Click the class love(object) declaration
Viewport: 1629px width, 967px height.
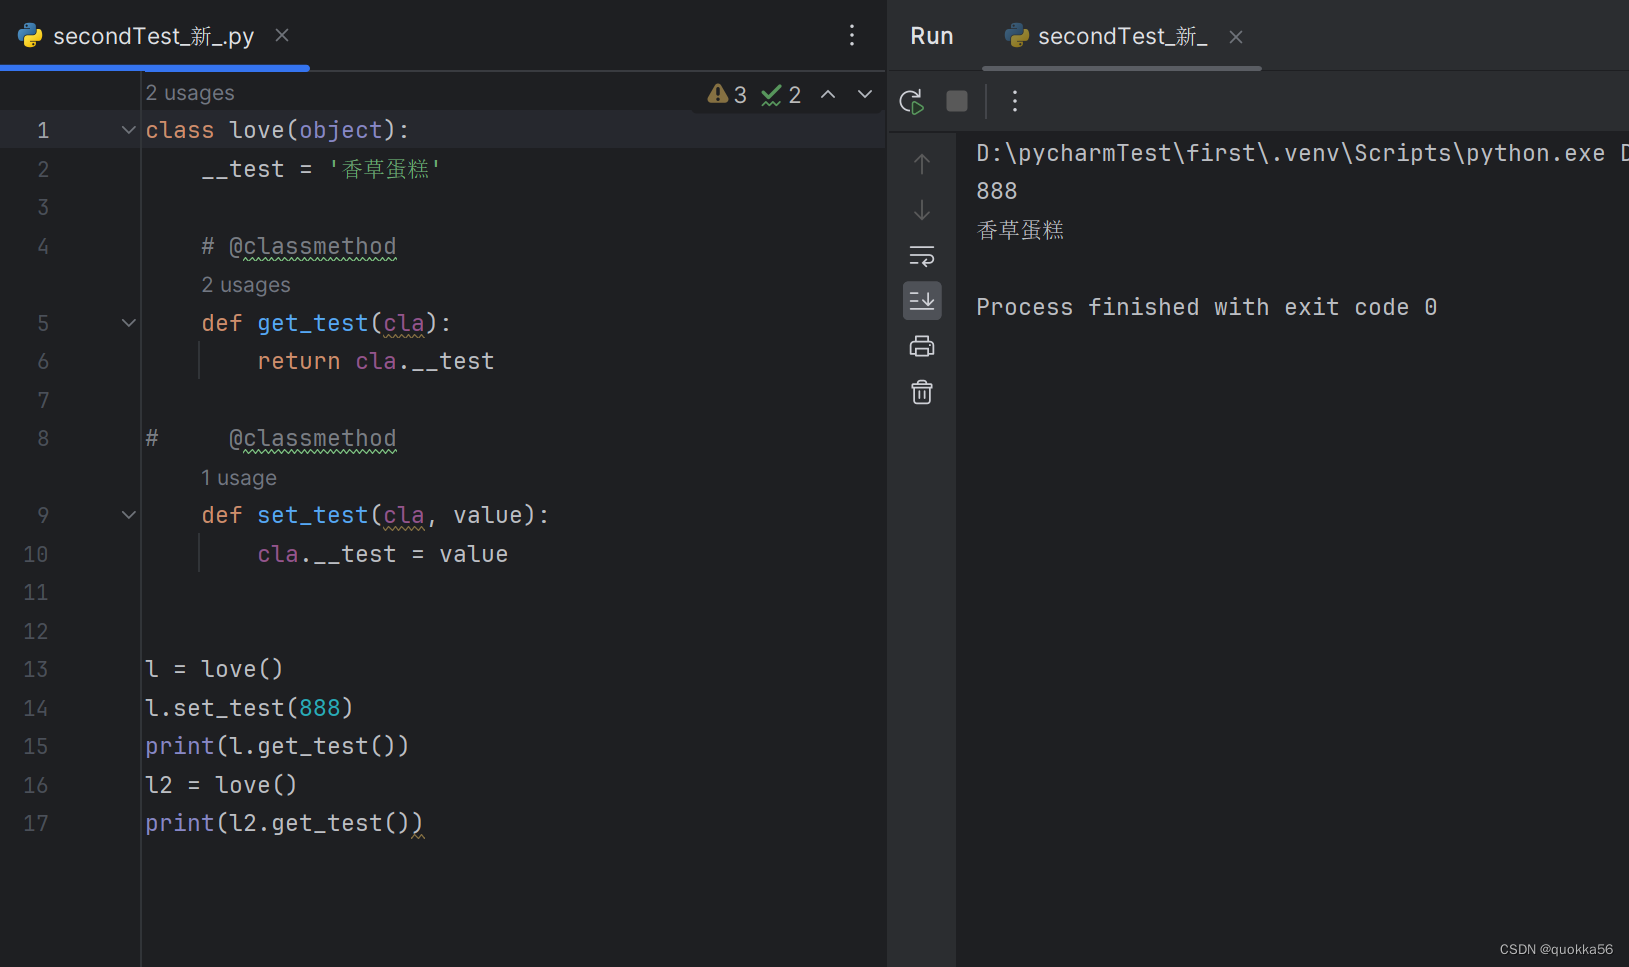277,130
